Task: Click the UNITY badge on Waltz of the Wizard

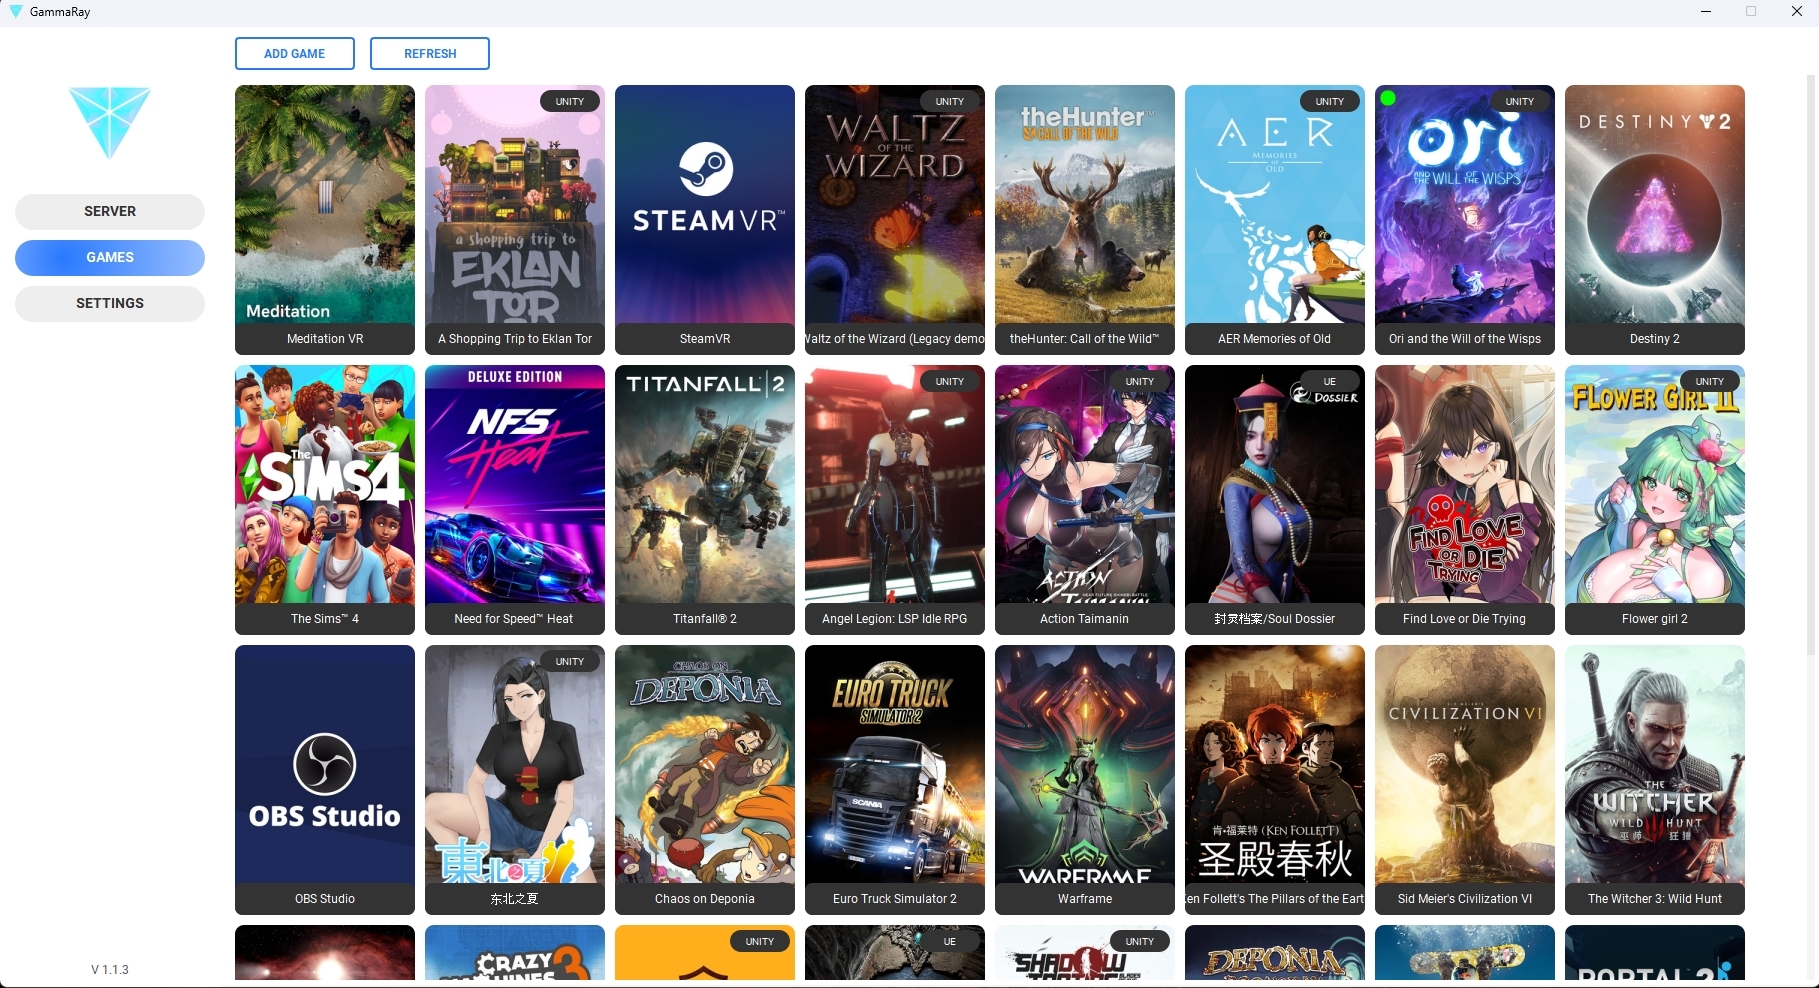Action: [x=949, y=101]
